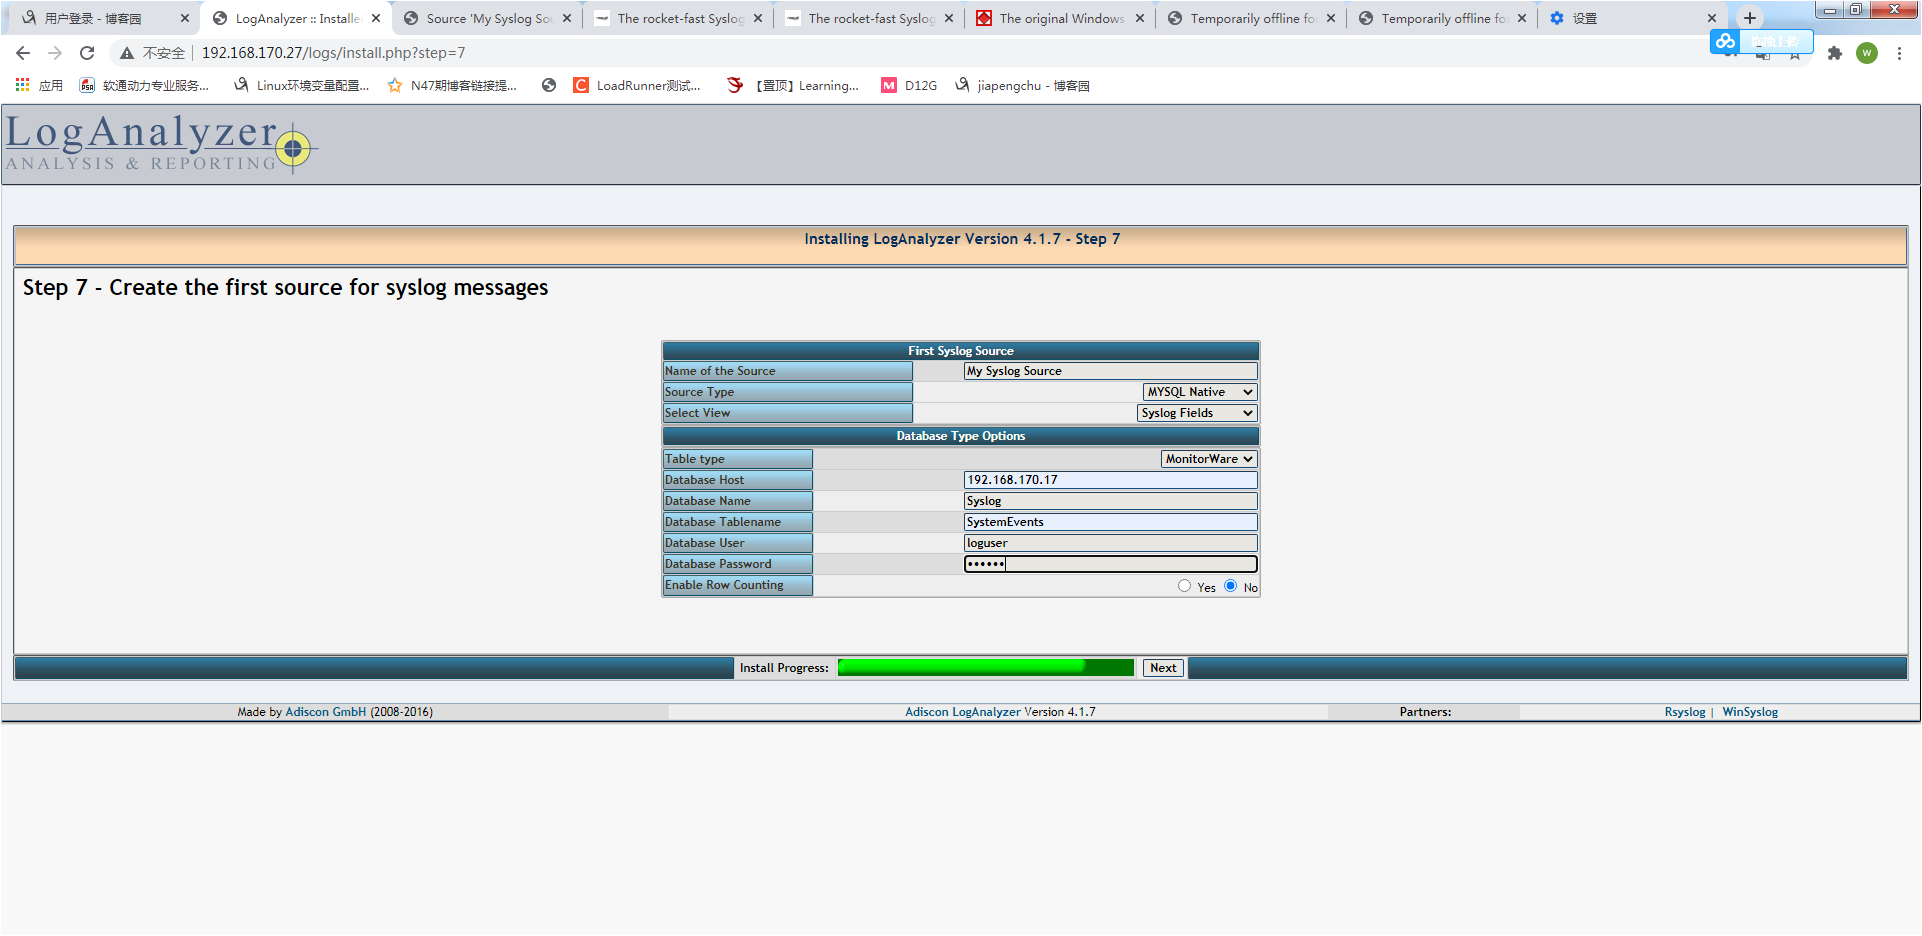Open the Adiscon LogAnalyzer footer link
The width and height of the screenshot is (1922, 936).
click(x=963, y=712)
